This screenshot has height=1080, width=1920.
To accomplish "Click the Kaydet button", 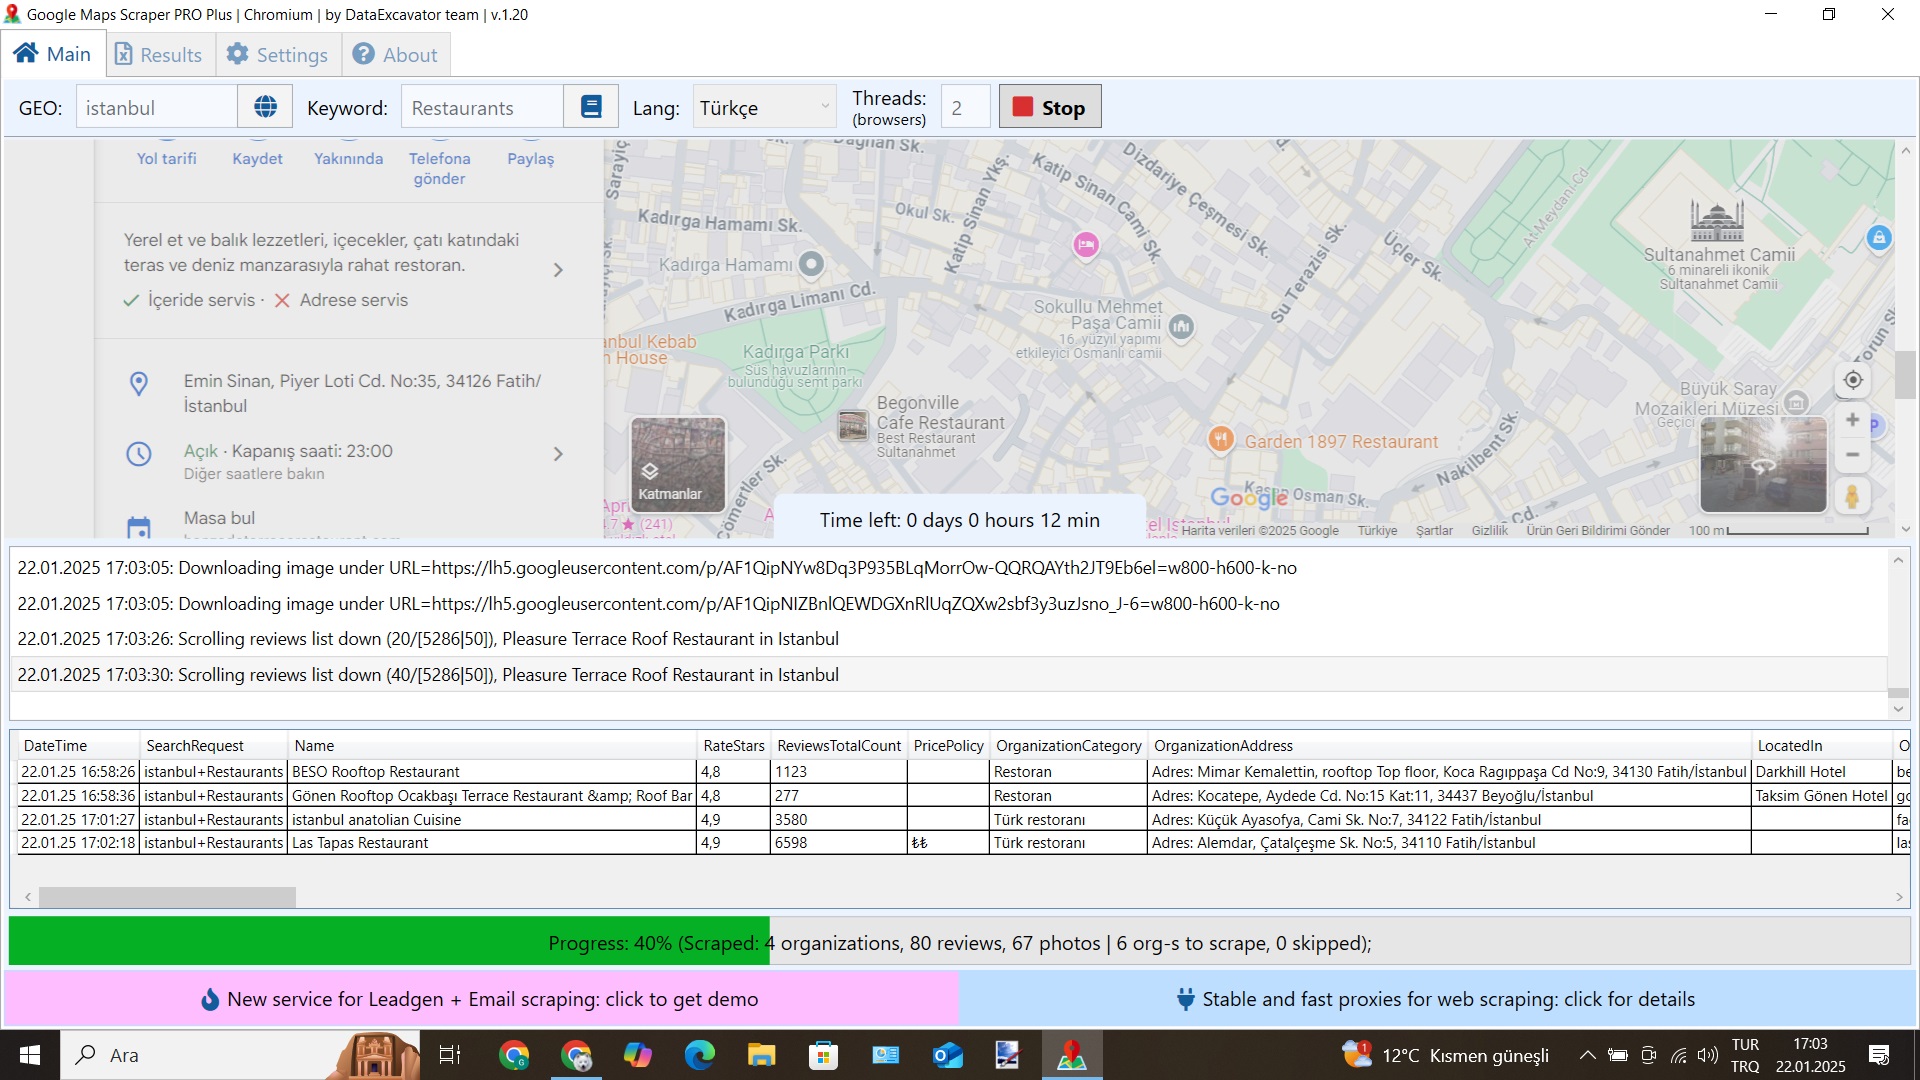I will click(x=257, y=158).
